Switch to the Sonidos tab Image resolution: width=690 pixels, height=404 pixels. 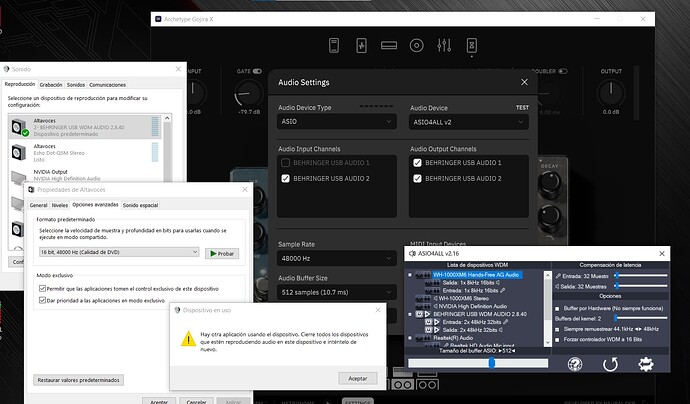tap(76, 84)
